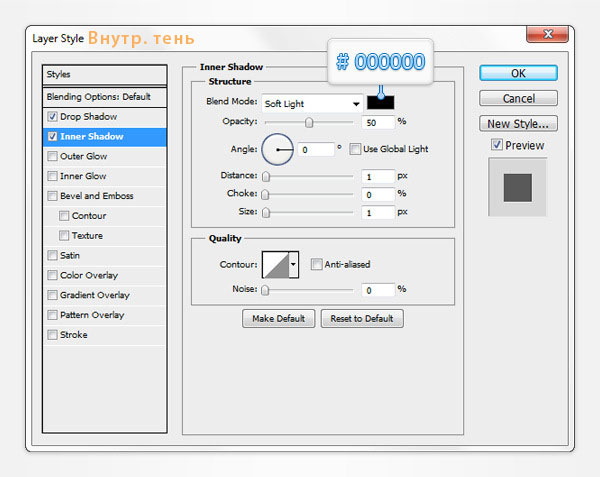This screenshot has height=477, width=600.
Task: Open Blending Options: Default
Action: pos(104,97)
